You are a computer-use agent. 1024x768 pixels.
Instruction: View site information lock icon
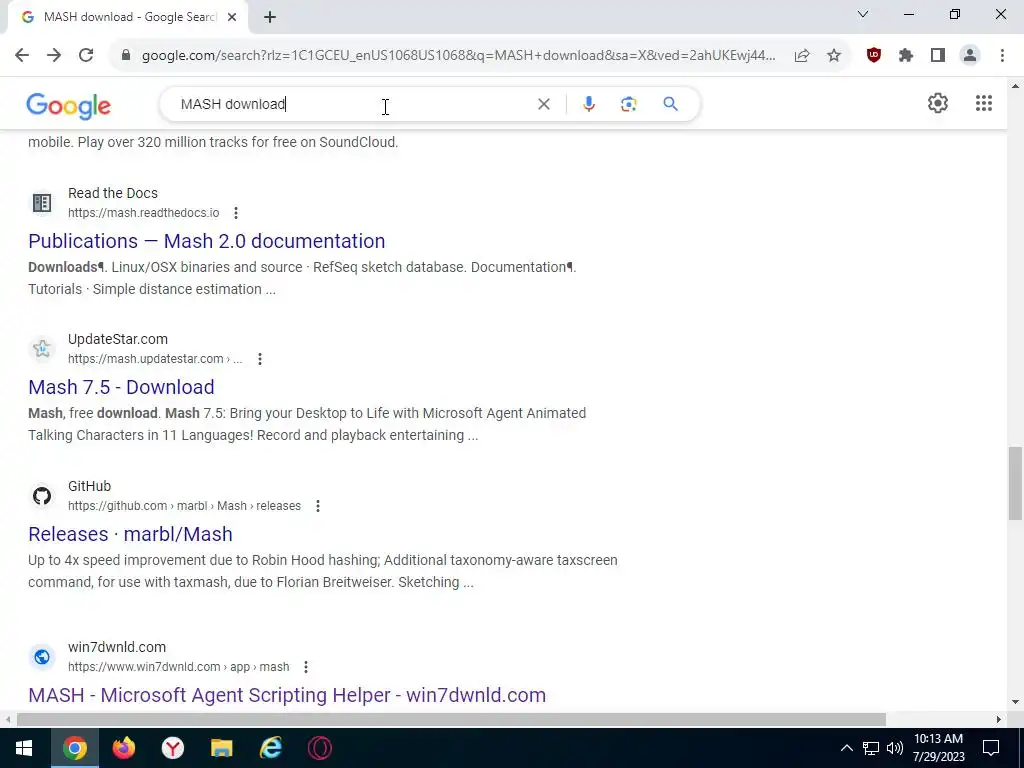pyautogui.click(x=126, y=56)
